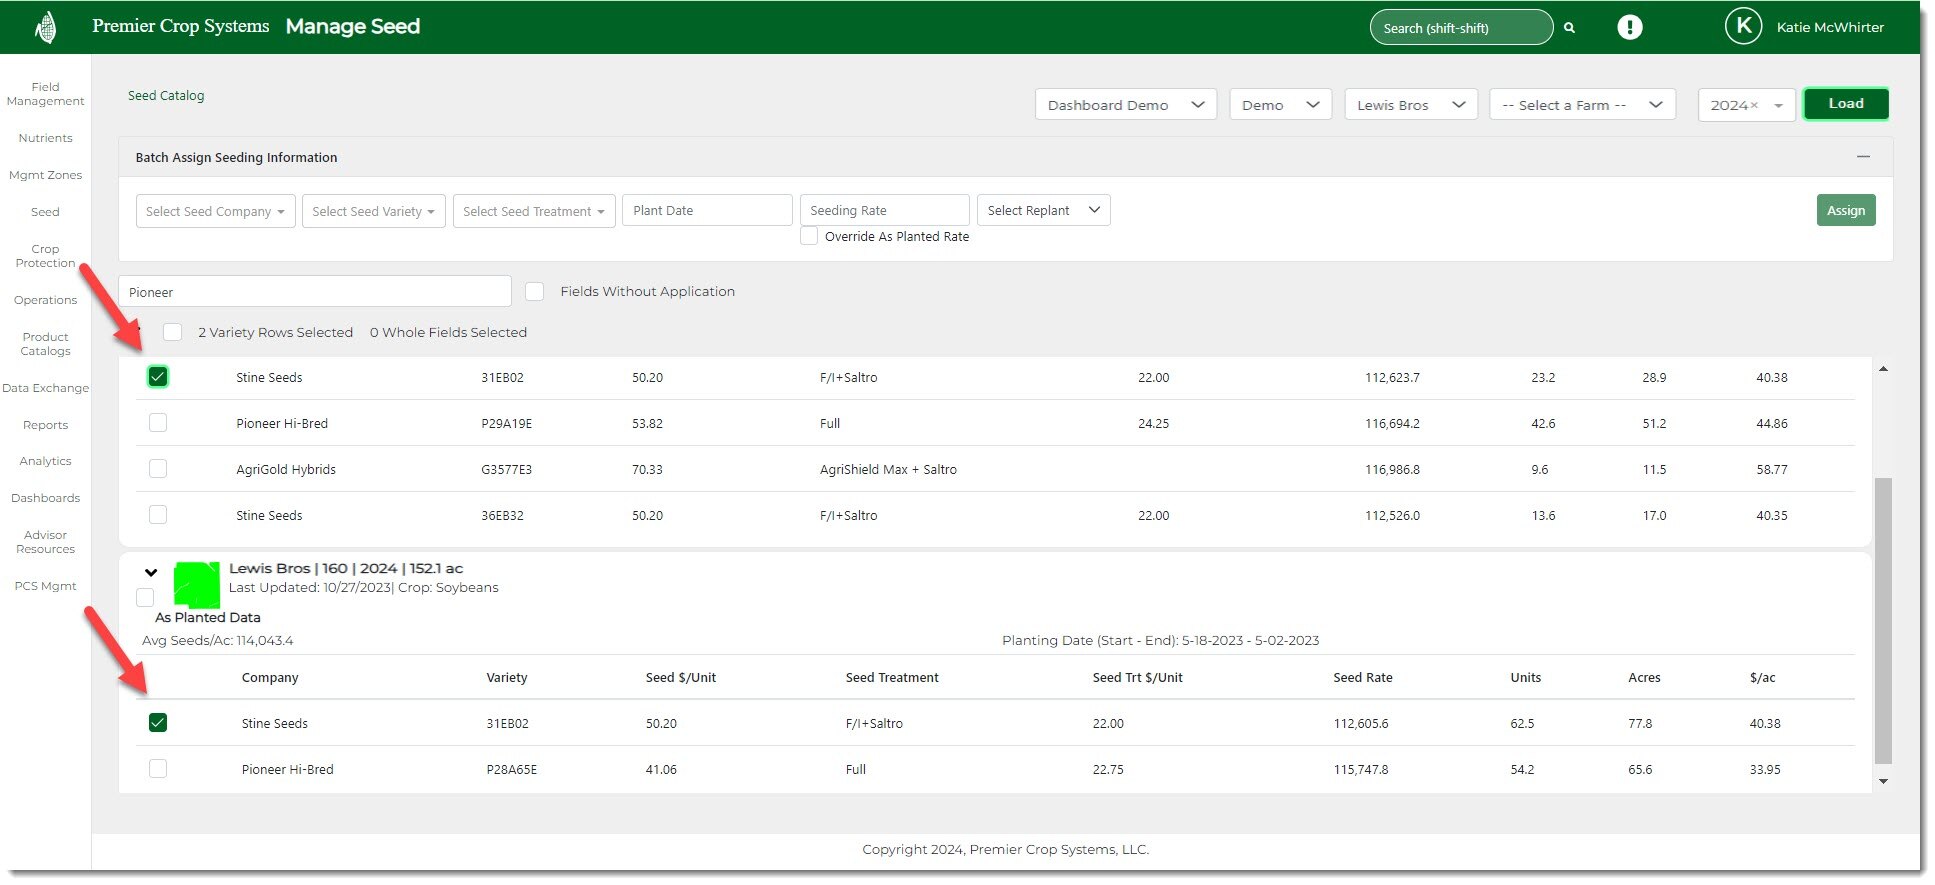Click the Plant Date input field
1935x885 pixels.
706,211
